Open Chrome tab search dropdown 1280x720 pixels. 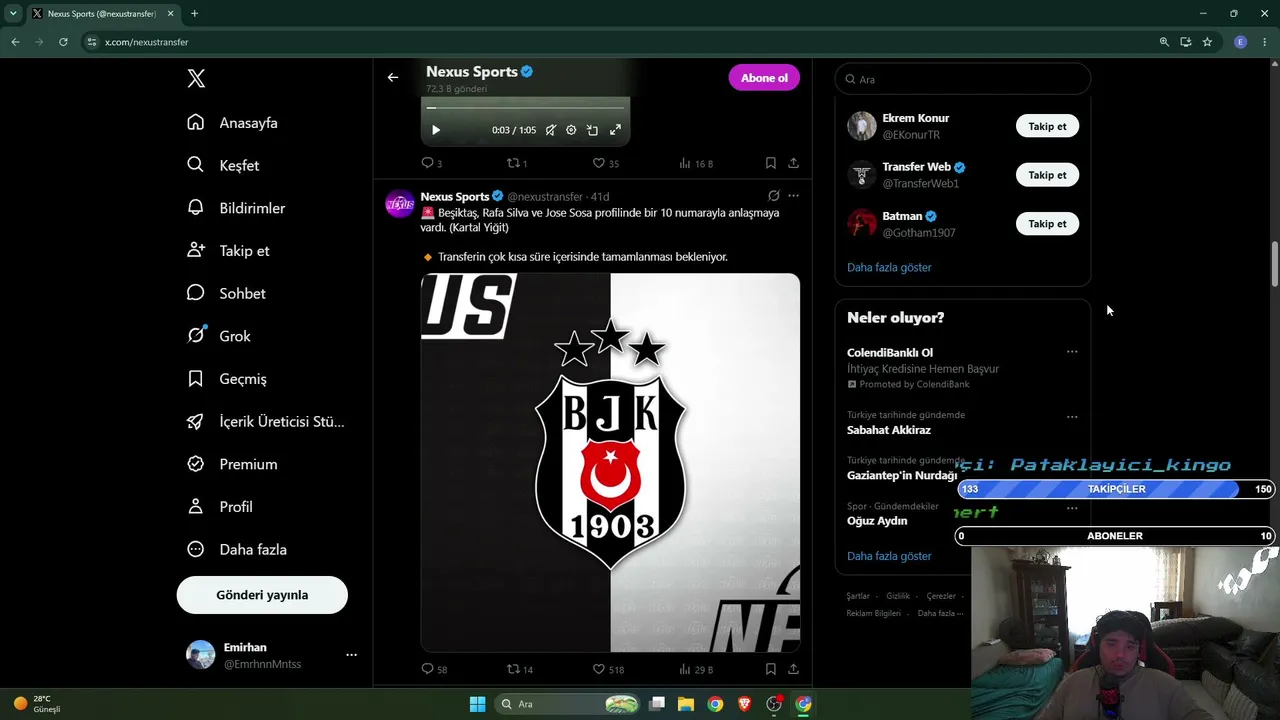(13, 13)
